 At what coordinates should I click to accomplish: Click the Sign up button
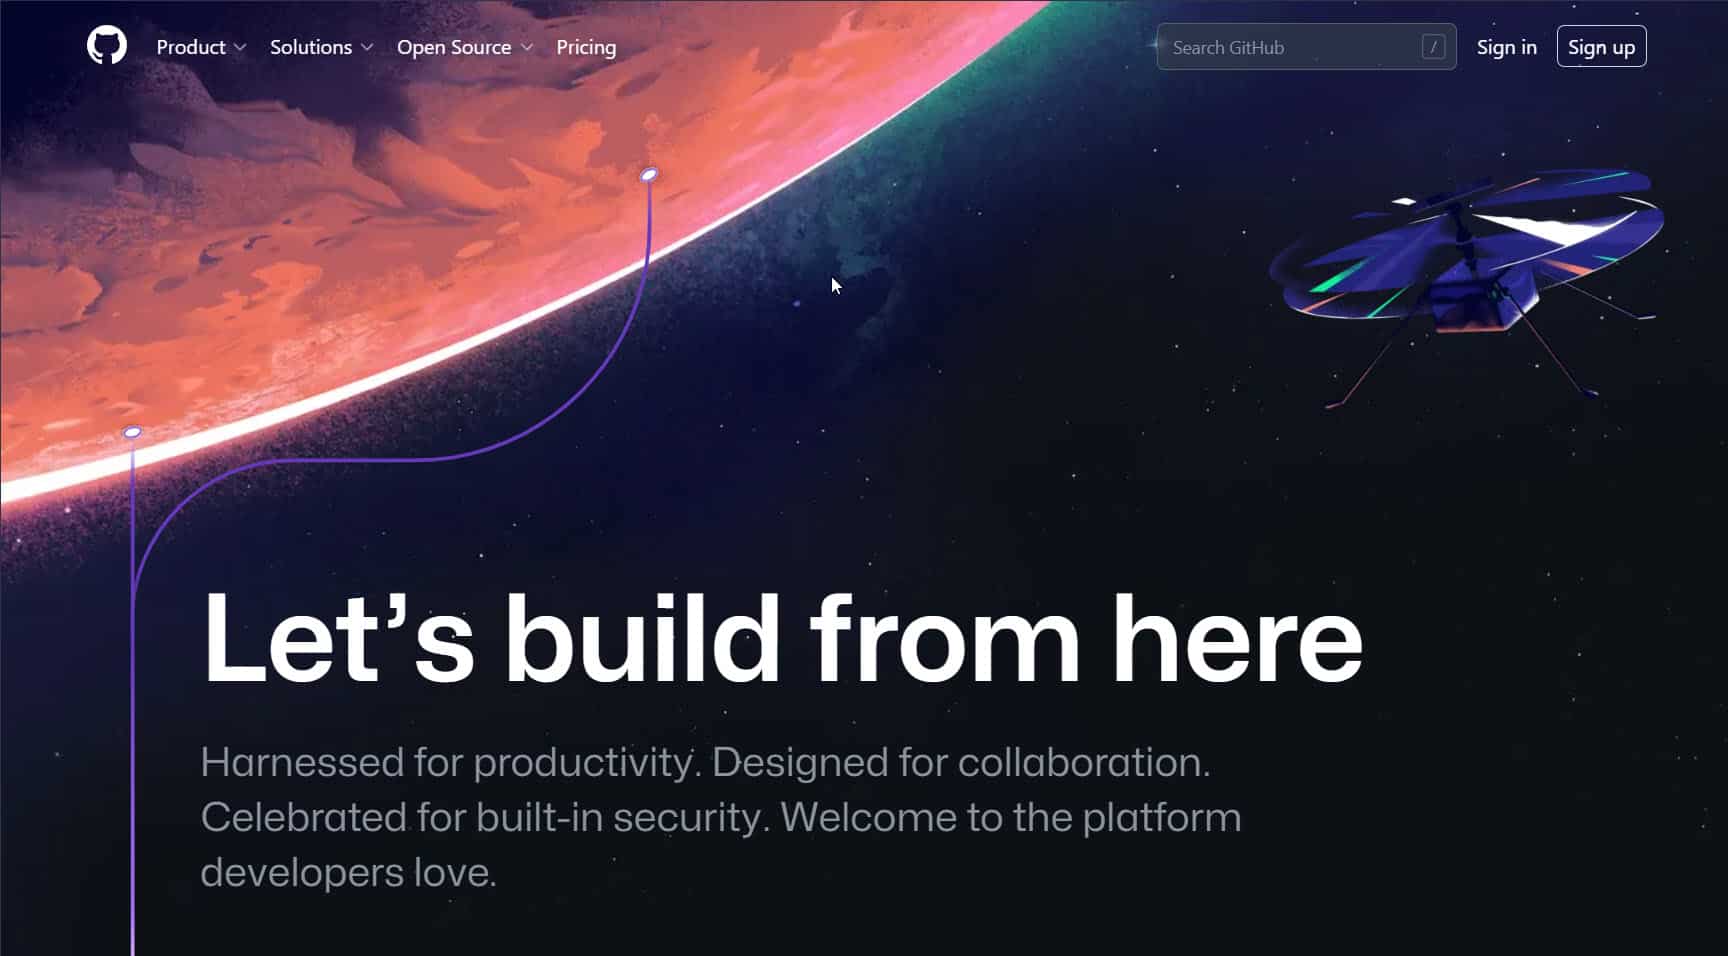click(1602, 47)
